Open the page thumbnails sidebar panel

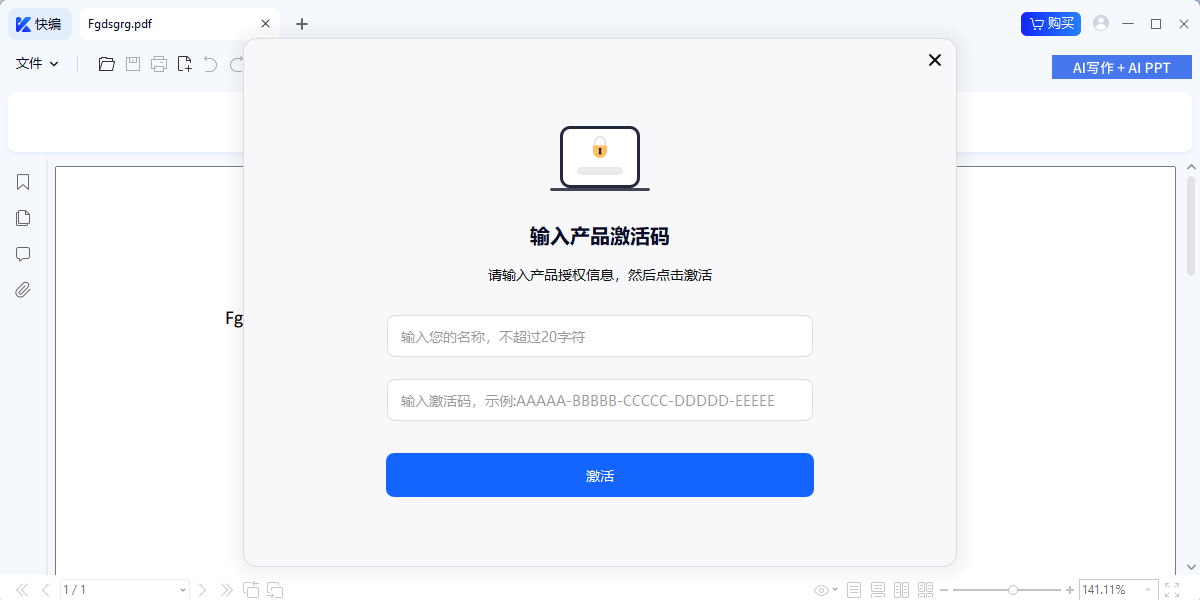click(x=22, y=218)
